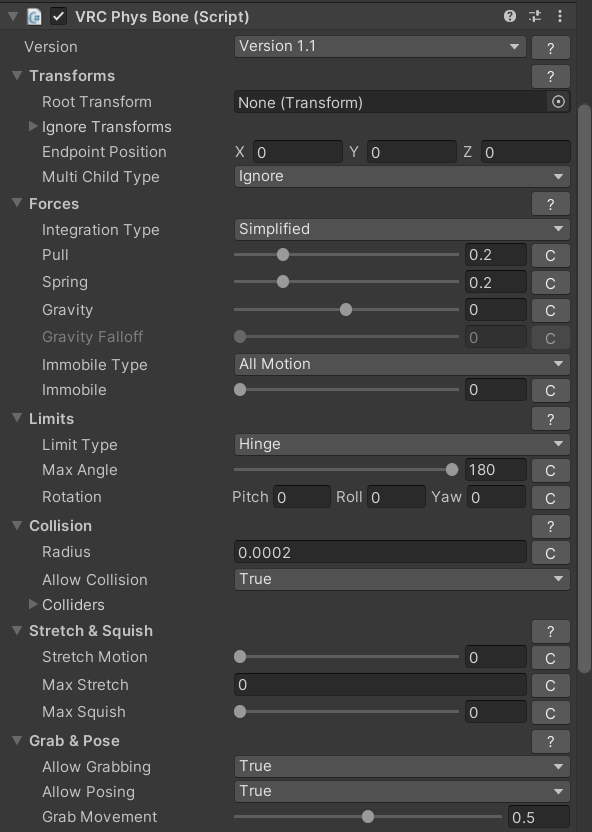Click the Rotation Yaw field
The image size is (592, 832).
[x=497, y=497]
